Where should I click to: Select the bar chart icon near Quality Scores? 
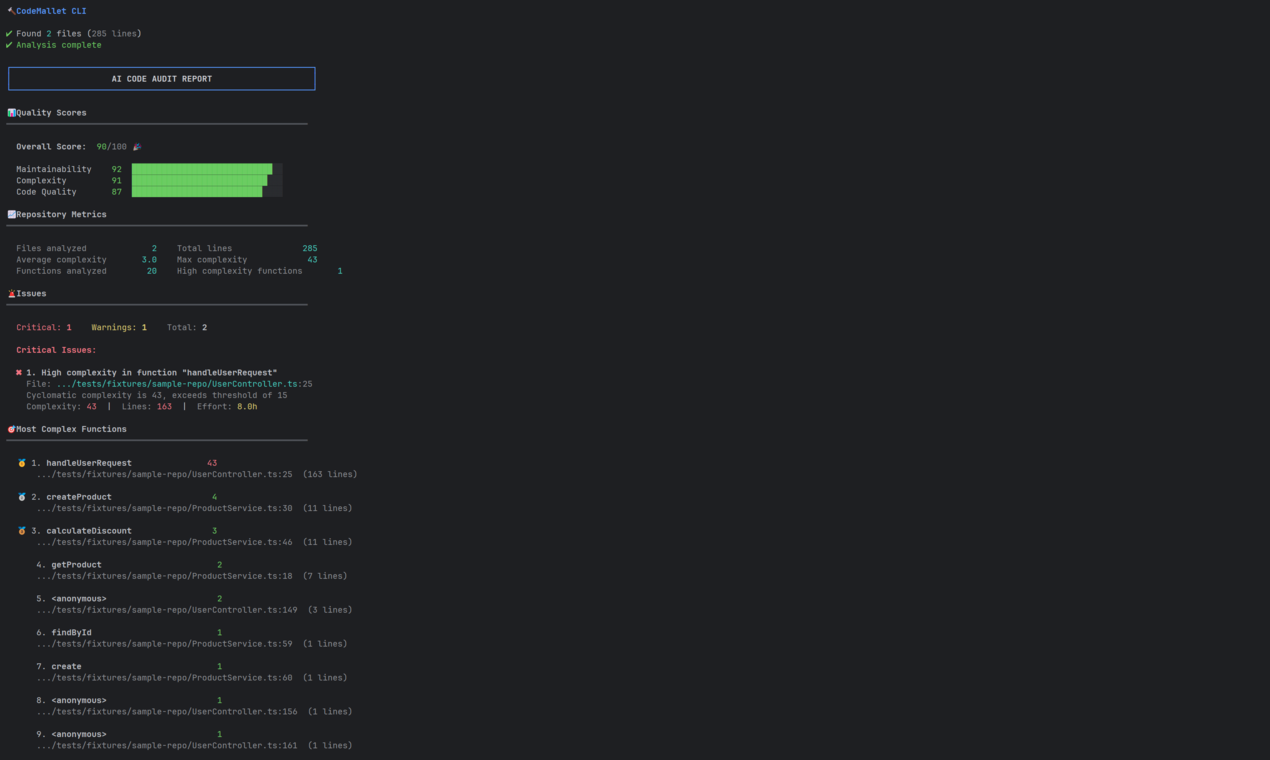11,112
